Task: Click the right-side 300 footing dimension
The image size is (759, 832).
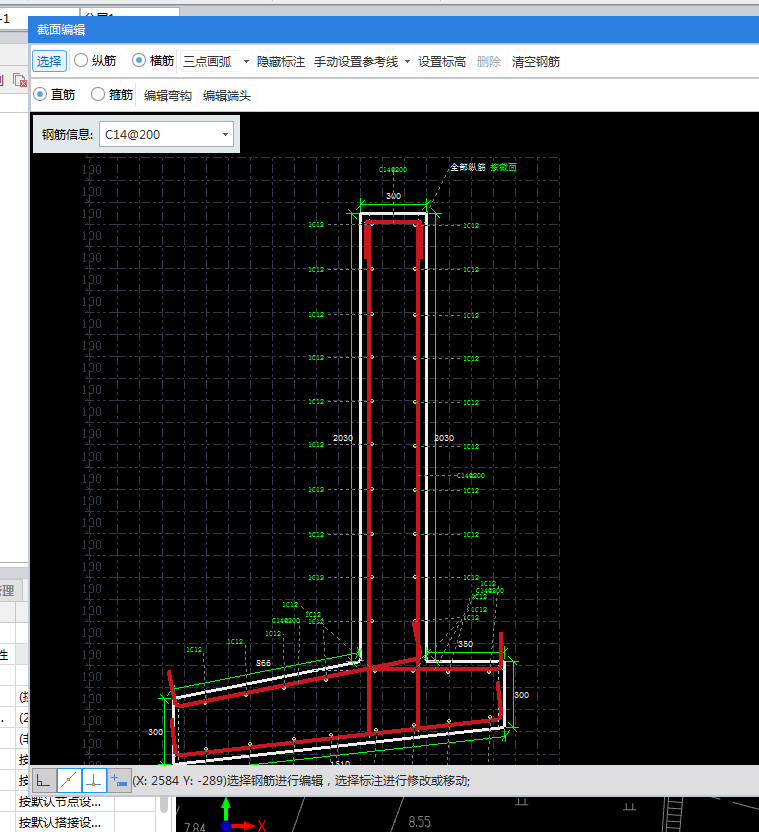Action: click(522, 695)
